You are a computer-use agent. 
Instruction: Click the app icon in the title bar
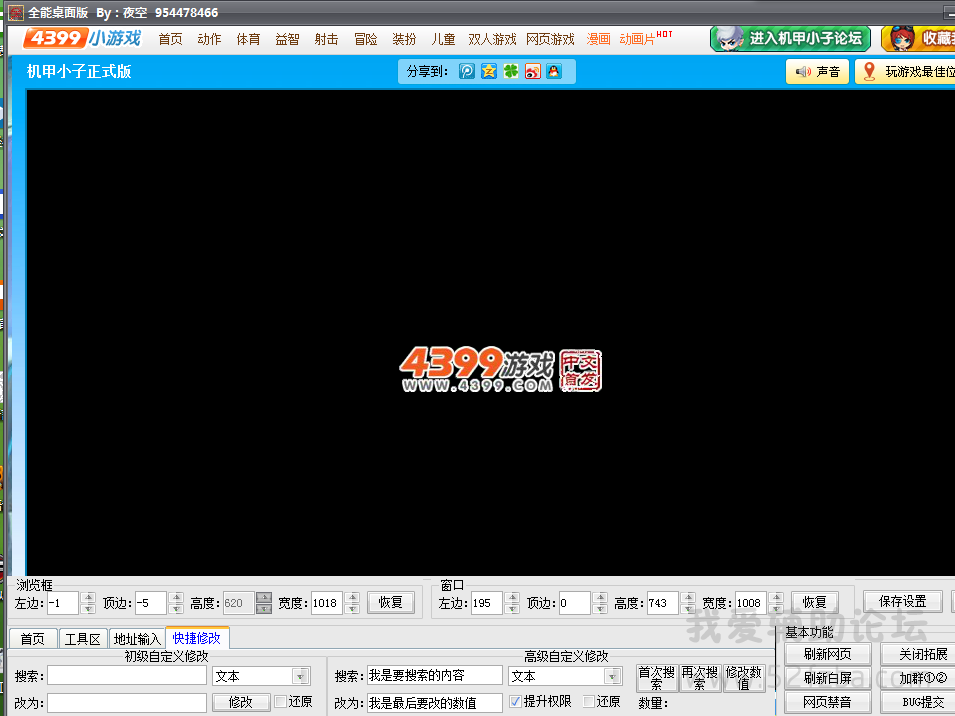pos(15,12)
